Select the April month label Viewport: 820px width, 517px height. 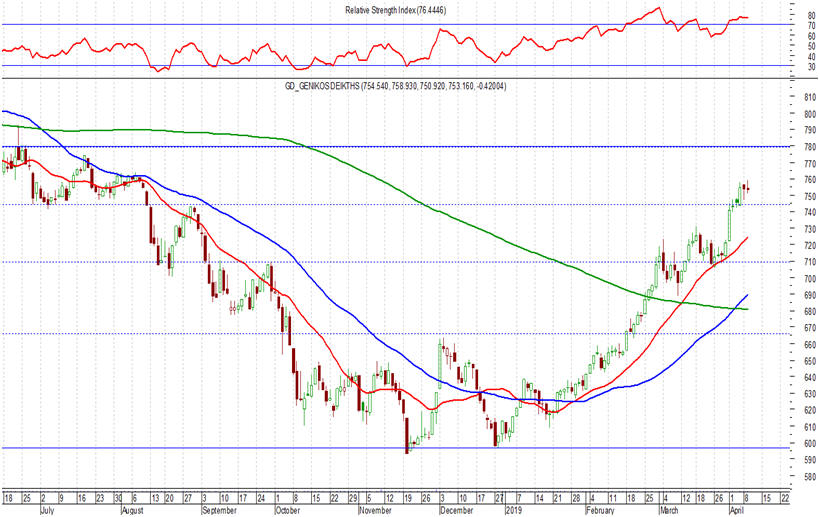737,510
